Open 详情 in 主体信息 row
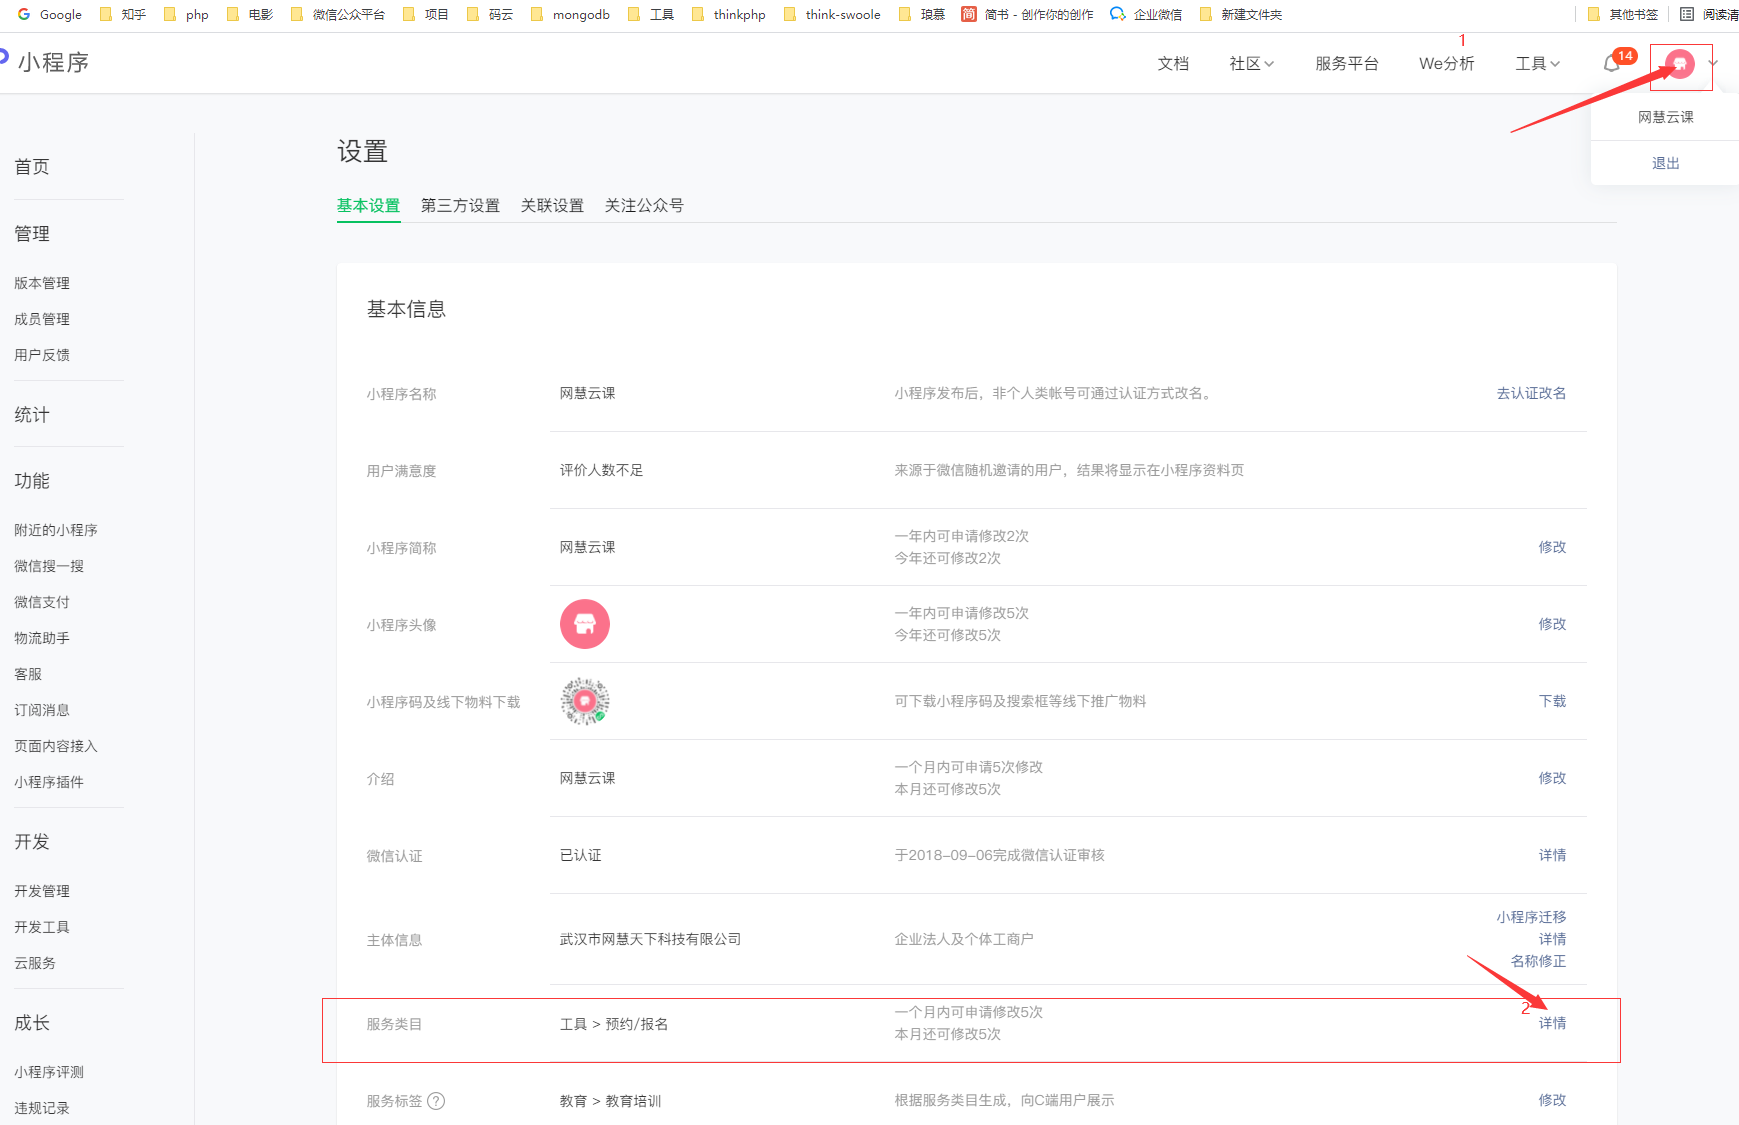 click(1552, 939)
